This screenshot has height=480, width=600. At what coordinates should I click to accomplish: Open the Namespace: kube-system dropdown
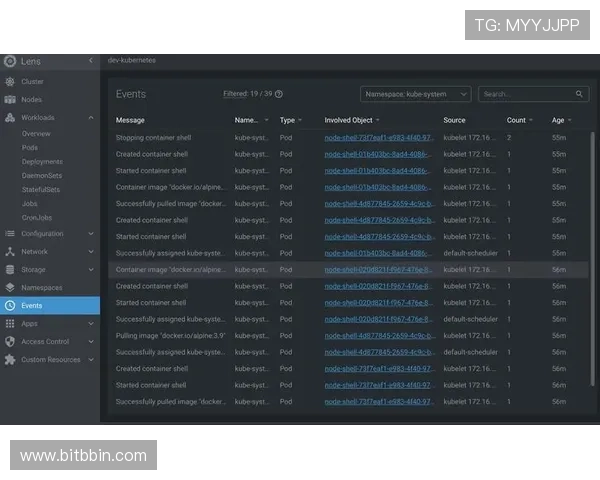coord(415,94)
